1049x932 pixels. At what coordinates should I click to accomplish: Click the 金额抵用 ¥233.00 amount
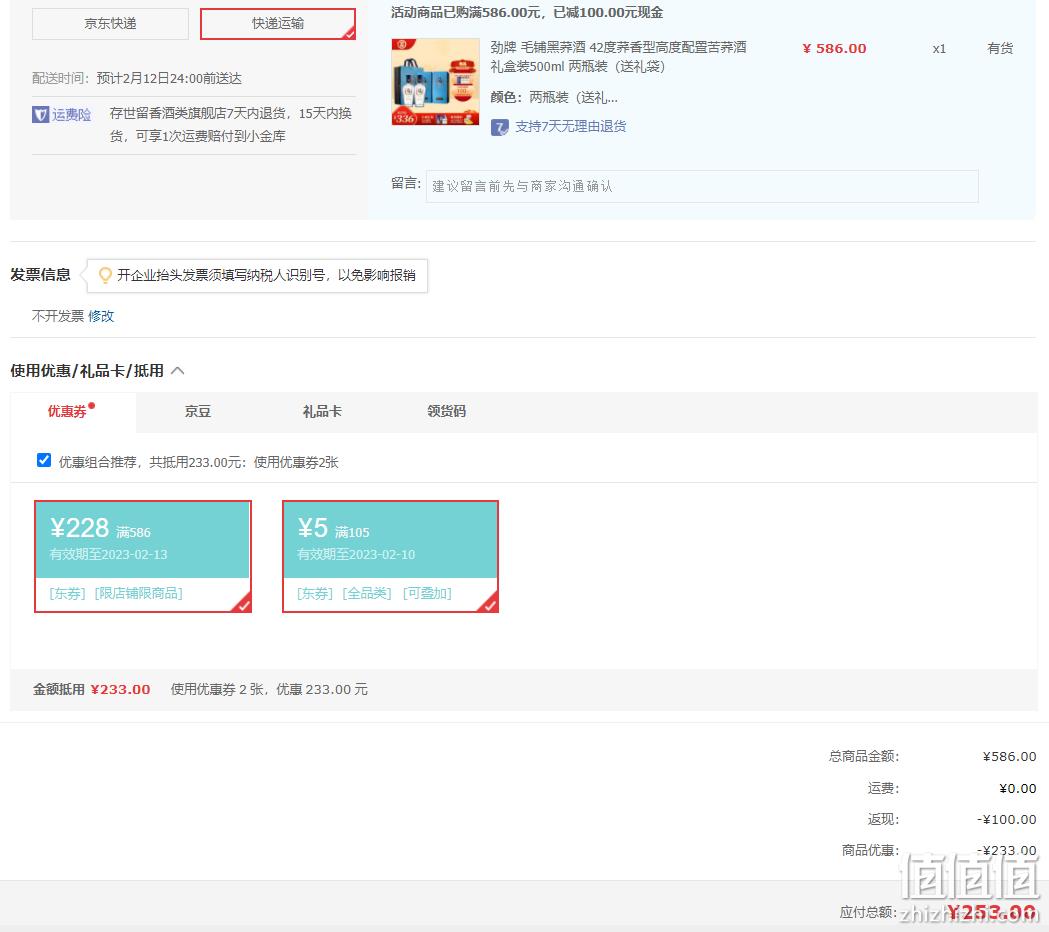(x=120, y=690)
